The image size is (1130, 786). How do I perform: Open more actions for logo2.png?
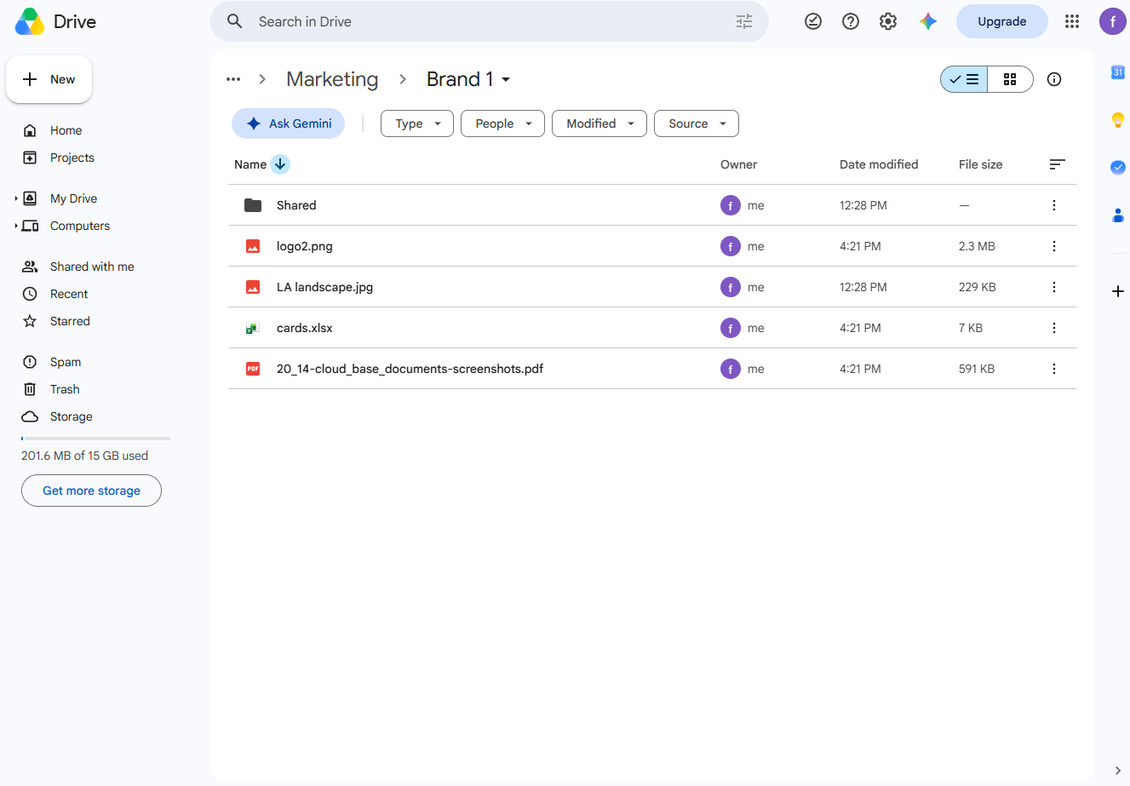pyautogui.click(x=1054, y=246)
